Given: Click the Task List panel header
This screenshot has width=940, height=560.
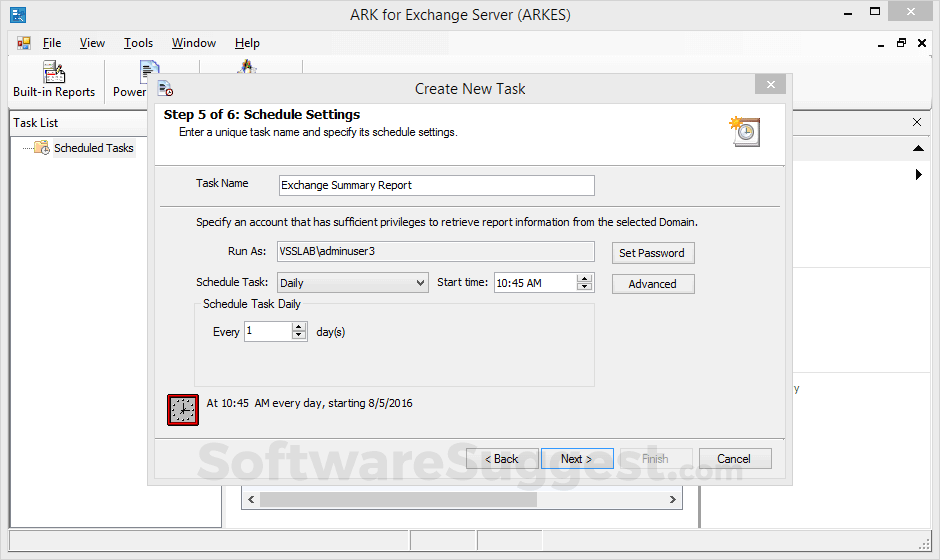Looking at the screenshot, I should point(80,123).
